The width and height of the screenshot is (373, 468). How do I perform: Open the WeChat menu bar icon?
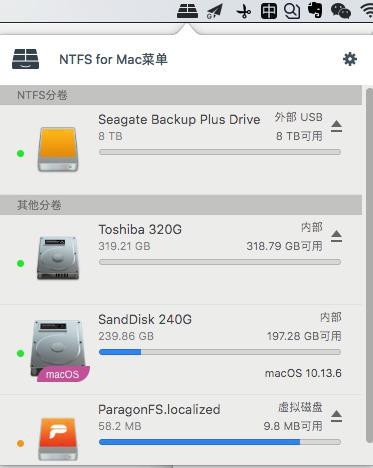tap(340, 10)
